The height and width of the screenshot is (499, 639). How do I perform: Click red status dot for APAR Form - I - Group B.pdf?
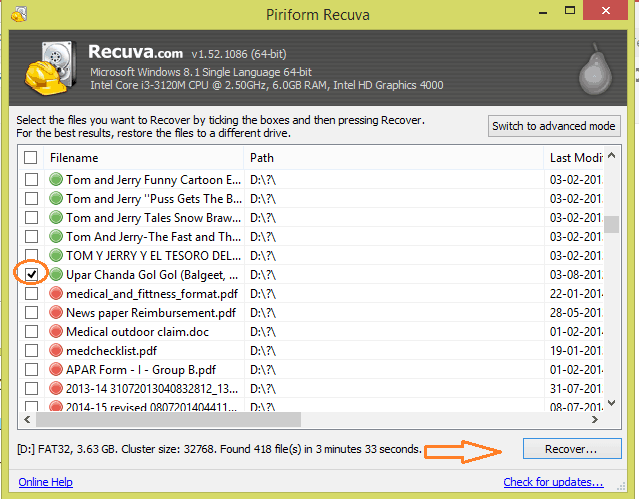click(x=56, y=369)
